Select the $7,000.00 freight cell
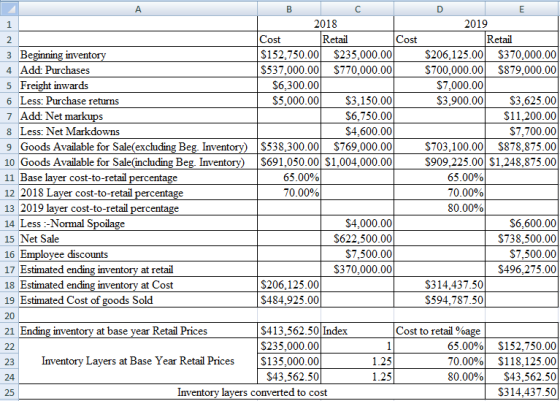The height and width of the screenshot is (401, 560). [440, 85]
